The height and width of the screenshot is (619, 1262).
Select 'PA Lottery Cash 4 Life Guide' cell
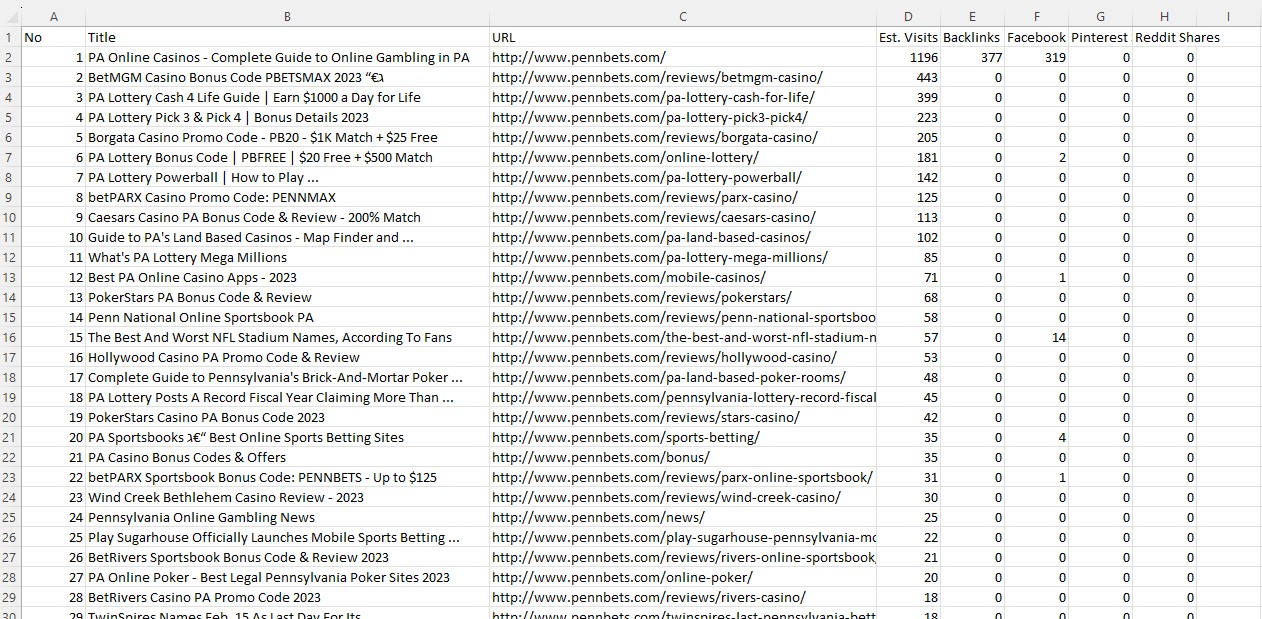pyautogui.click(x=287, y=97)
